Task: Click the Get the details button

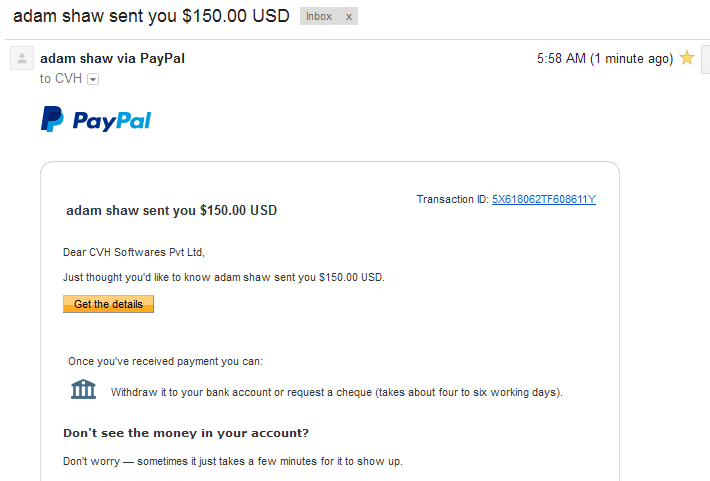Action: 108,304
